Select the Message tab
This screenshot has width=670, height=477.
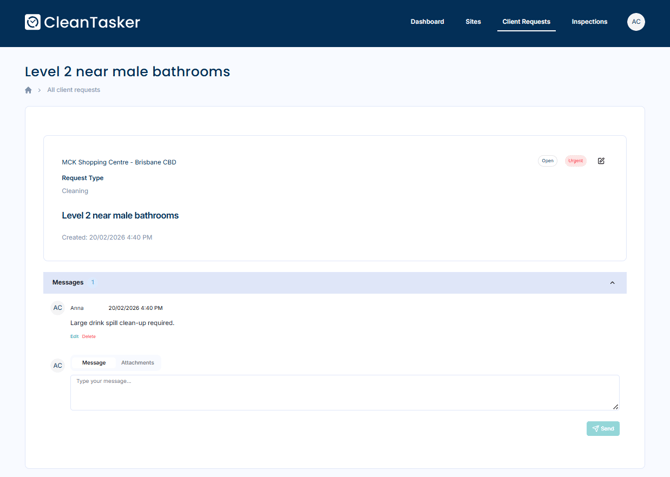point(94,363)
